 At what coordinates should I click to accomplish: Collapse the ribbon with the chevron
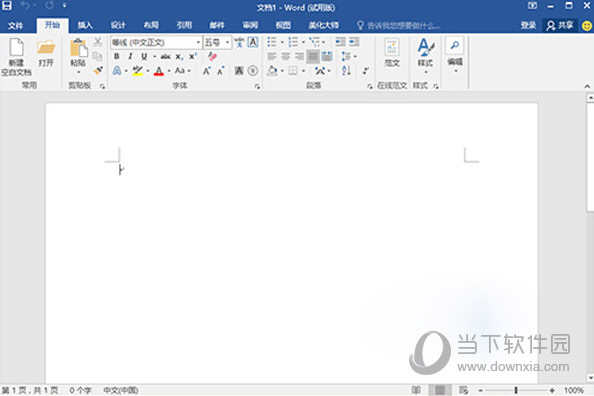[587, 87]
